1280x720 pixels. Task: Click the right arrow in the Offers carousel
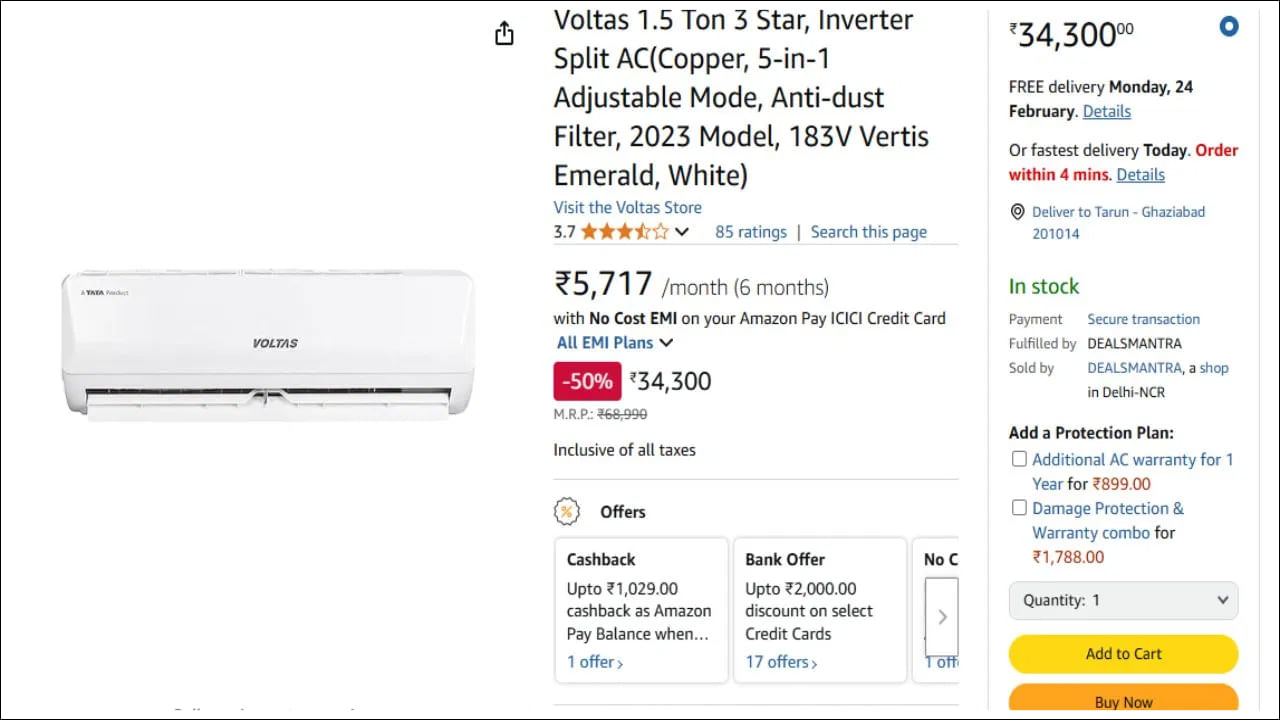pos(941,617)
